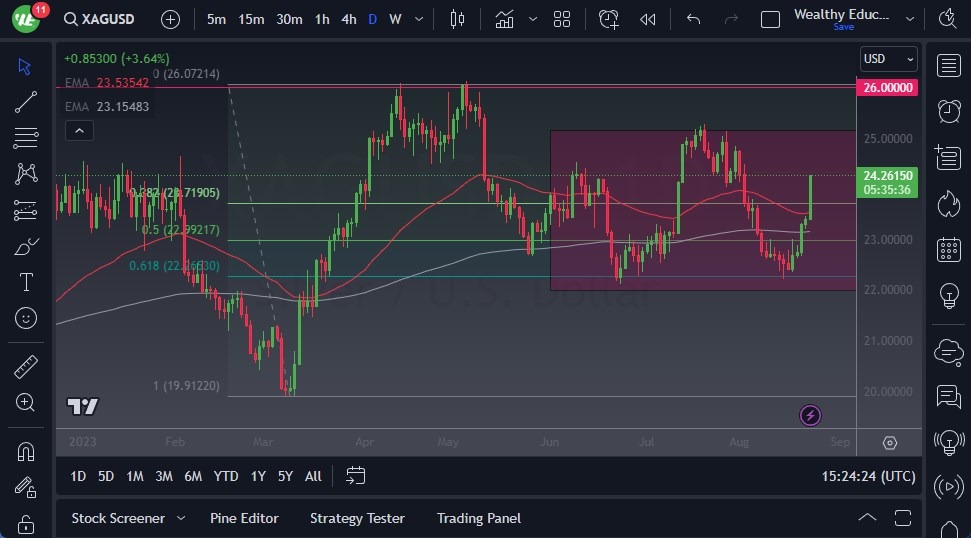Image resolution: width=971 pixels, height=538 pixels.
Task: Open the USD currency dropdown
Action: [888, 59]
